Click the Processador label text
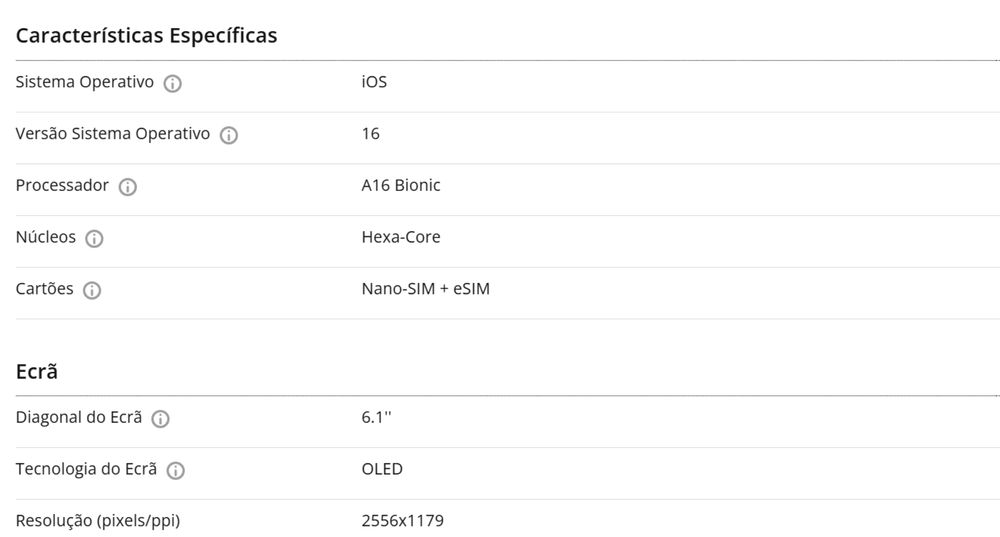The height and width of the screenshot is (537, 1000). [x=62, y=185]
